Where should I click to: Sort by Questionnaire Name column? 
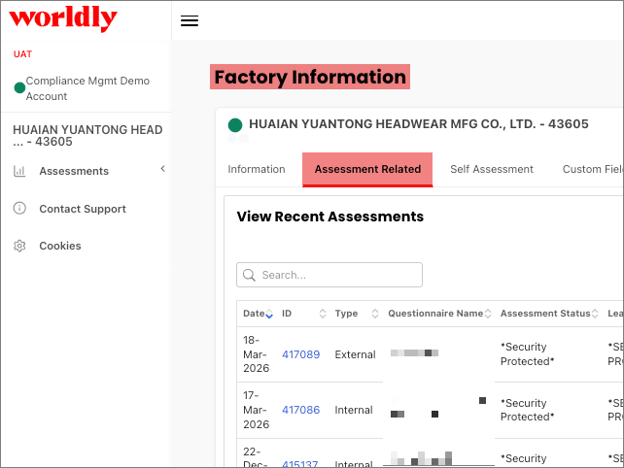[x=488, y=314]
